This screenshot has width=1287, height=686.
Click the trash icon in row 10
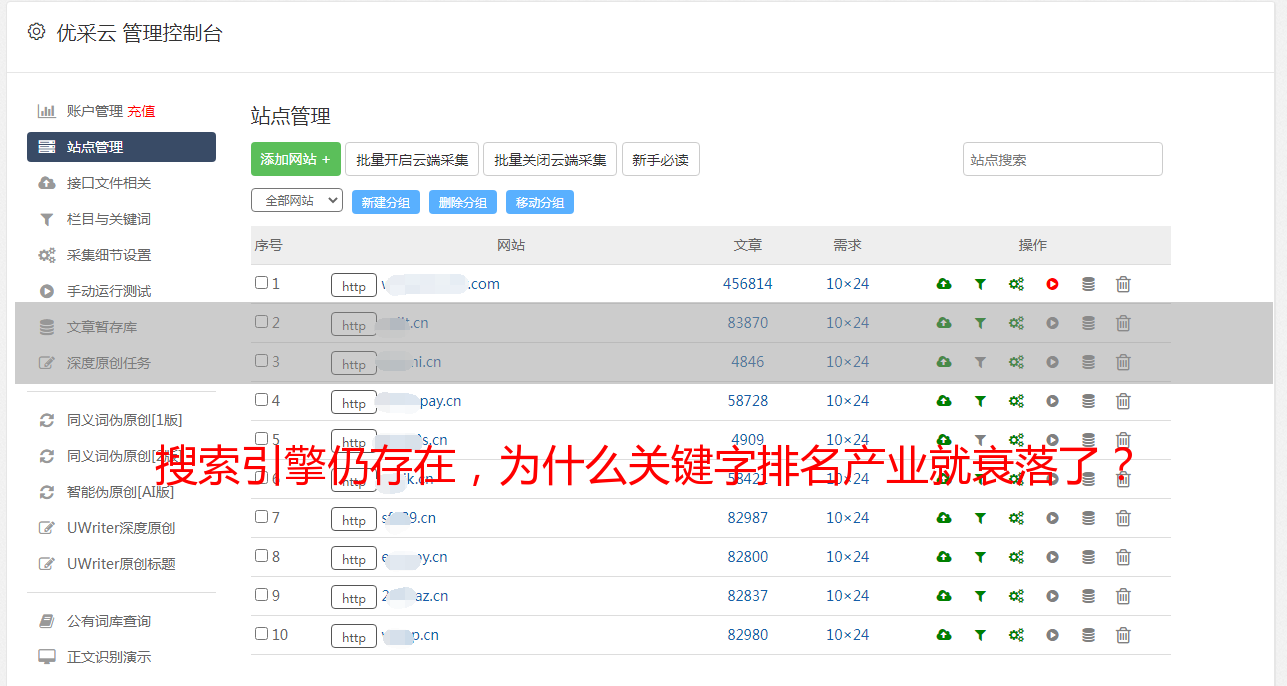pos(1123,635)
